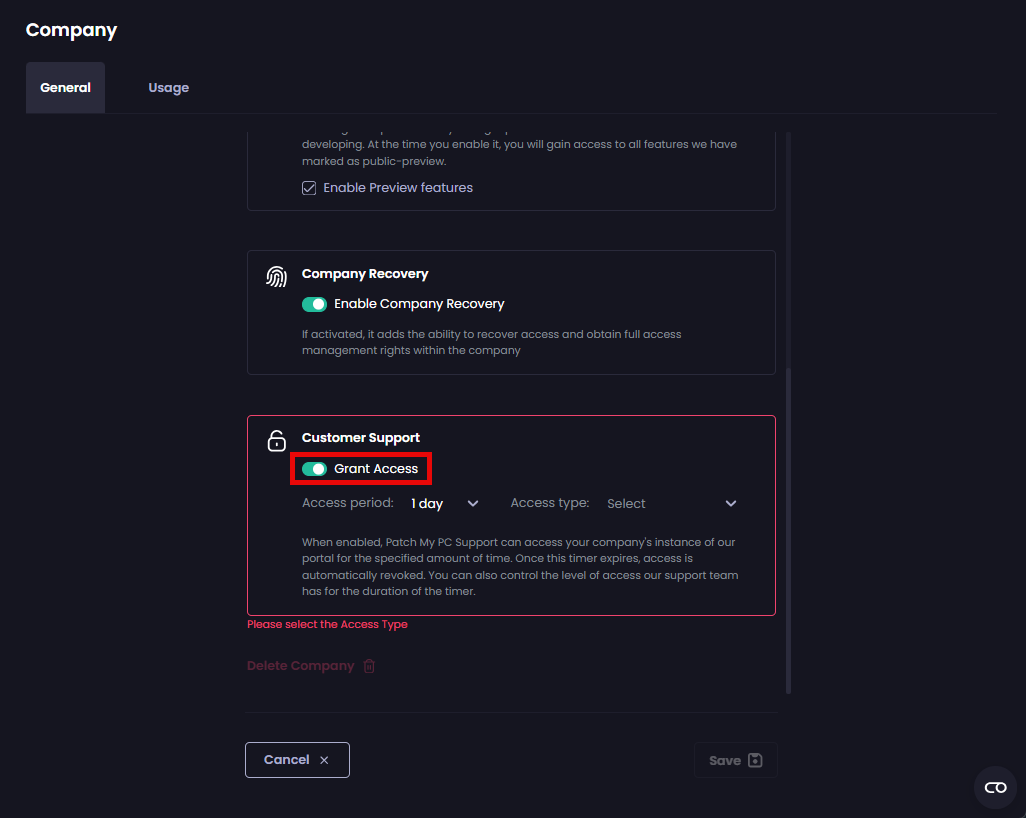
Task: Click the X icon on Cancel
Action: tap(324, 760)
